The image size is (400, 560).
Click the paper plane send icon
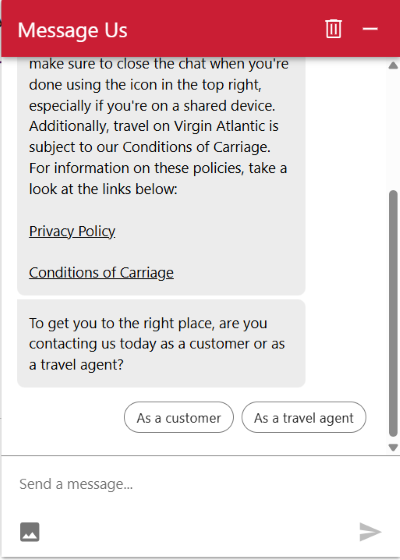pos(370,532)
